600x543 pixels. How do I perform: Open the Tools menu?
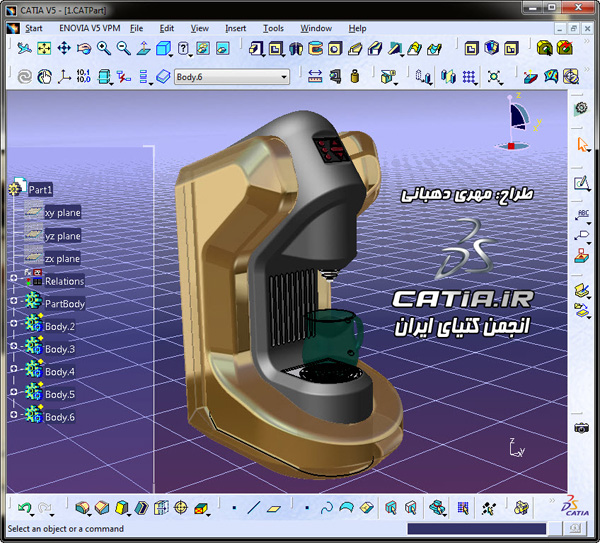pyautogui.click(x=273, y=28)
